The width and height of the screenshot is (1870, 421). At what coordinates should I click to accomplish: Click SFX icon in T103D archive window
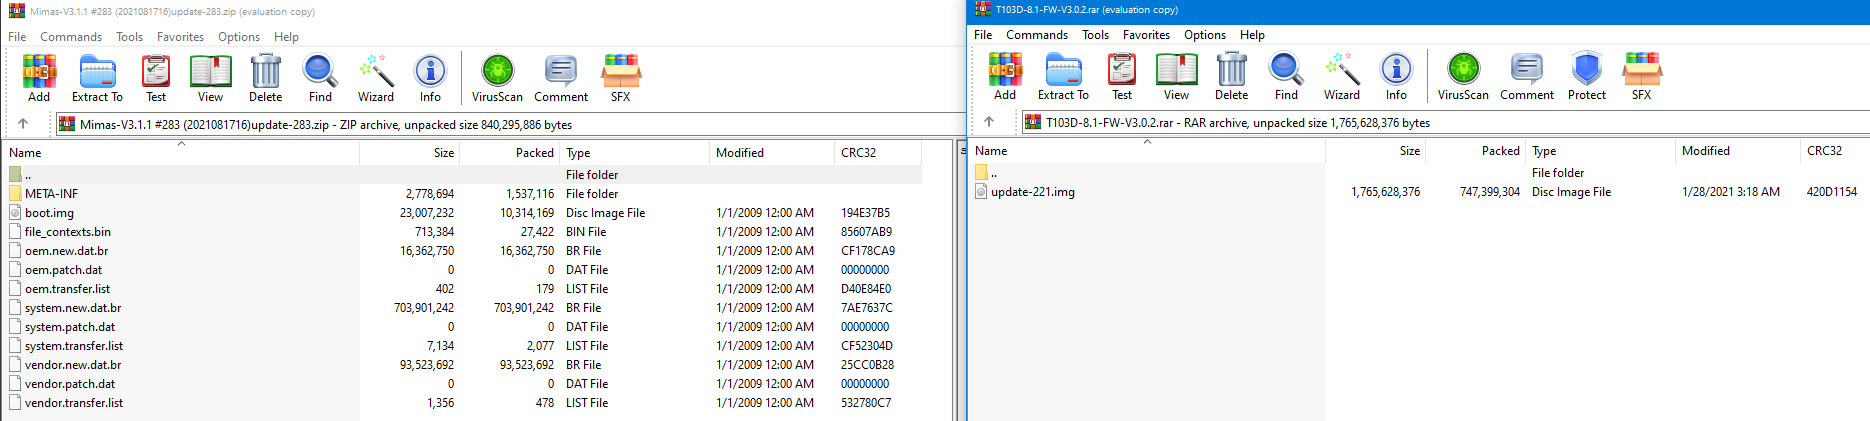click(x=1641, y=76)
